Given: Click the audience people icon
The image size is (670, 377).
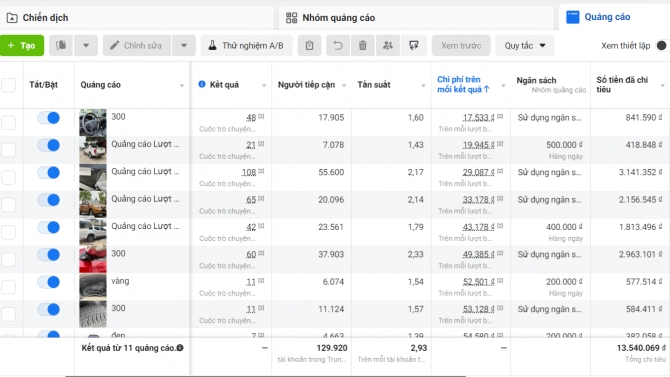Looking at the screenshot, I should pyautogui.click(x=388, y=45).
